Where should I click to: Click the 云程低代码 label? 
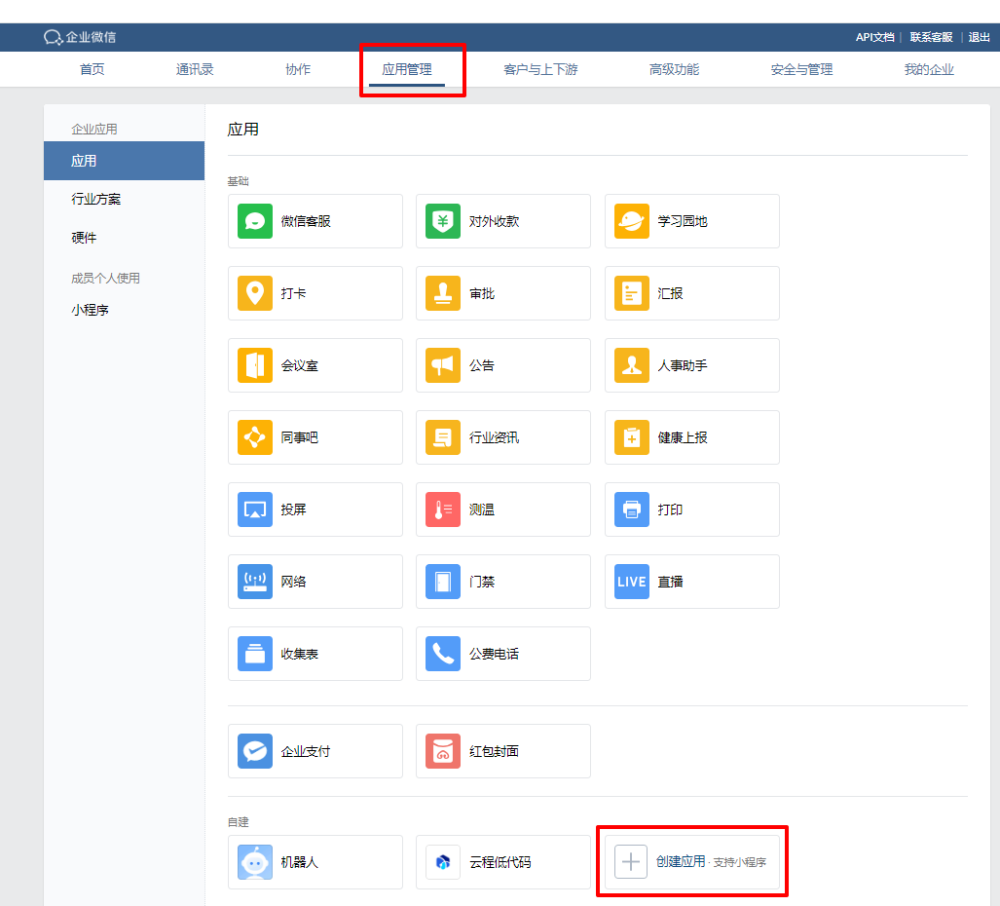point(500,862)
